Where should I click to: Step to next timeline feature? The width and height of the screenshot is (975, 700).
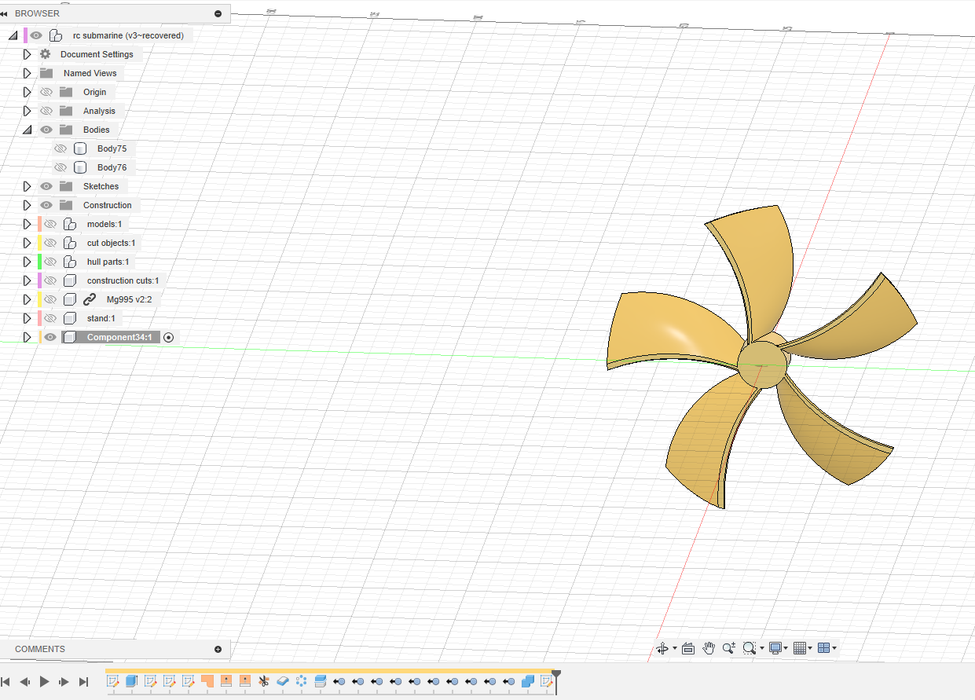63,682
